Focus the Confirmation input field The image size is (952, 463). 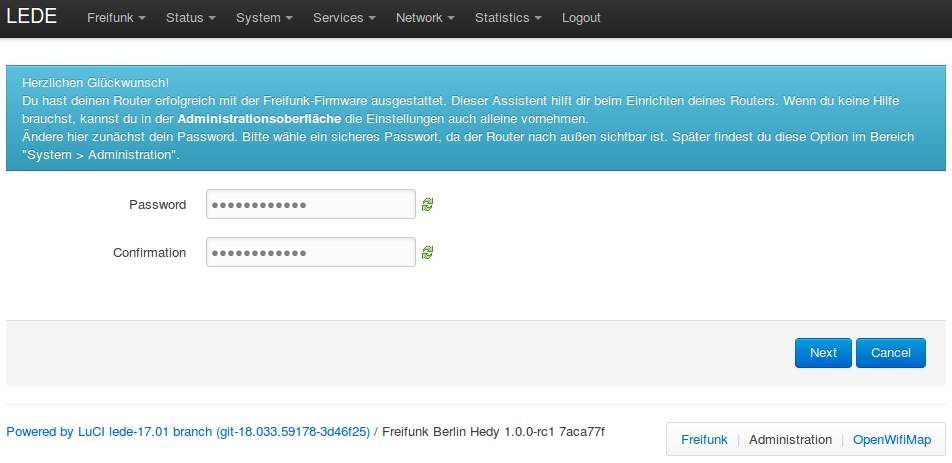310,252
